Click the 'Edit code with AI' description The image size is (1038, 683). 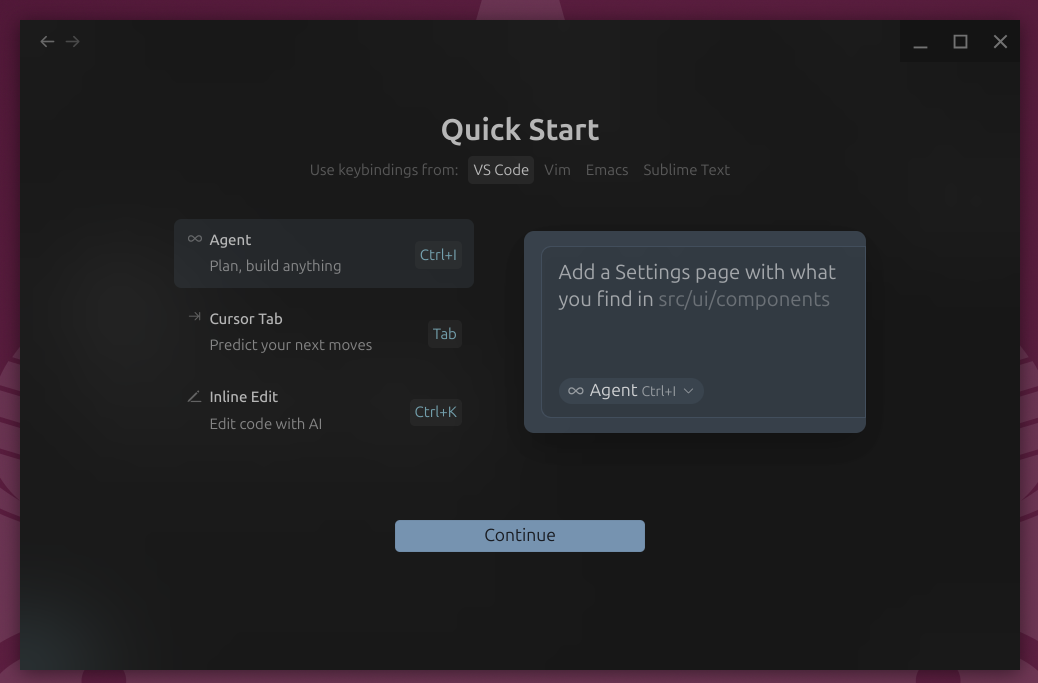[265, 424]
